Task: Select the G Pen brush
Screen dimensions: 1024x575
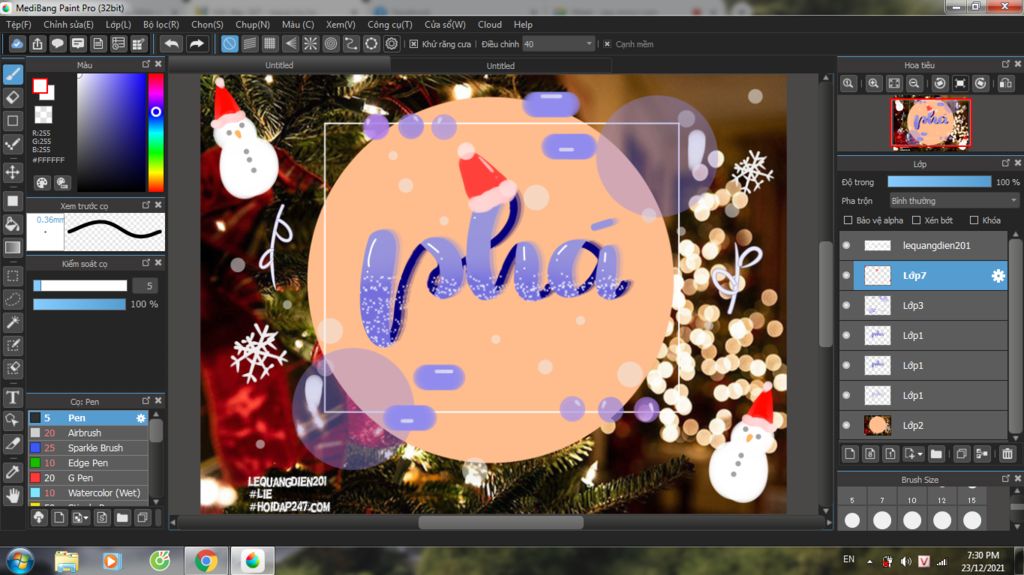Action: [88, 478]
